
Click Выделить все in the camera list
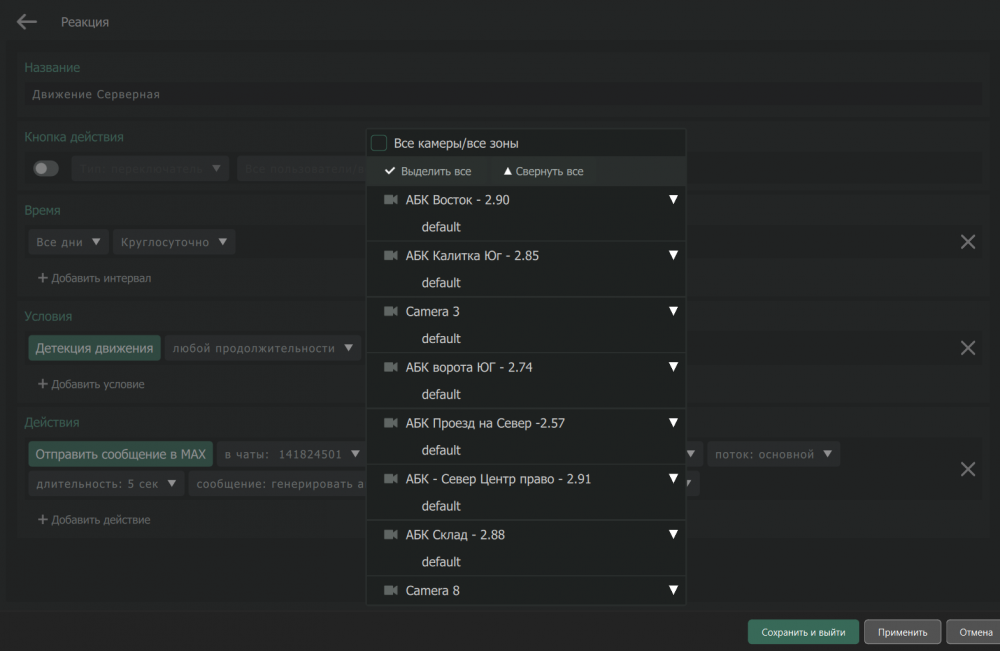[429, 172]
